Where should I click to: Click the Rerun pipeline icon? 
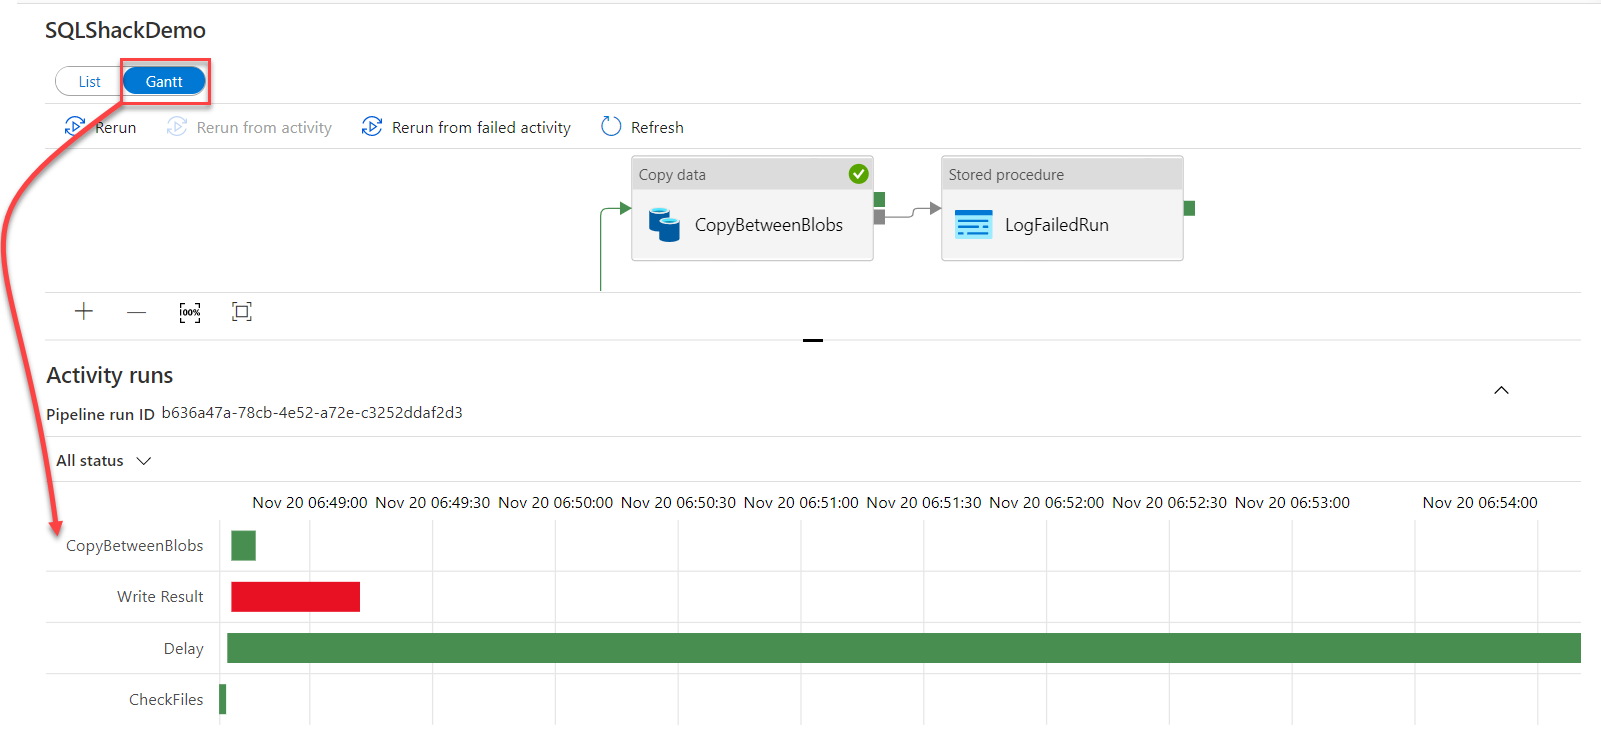74,126
